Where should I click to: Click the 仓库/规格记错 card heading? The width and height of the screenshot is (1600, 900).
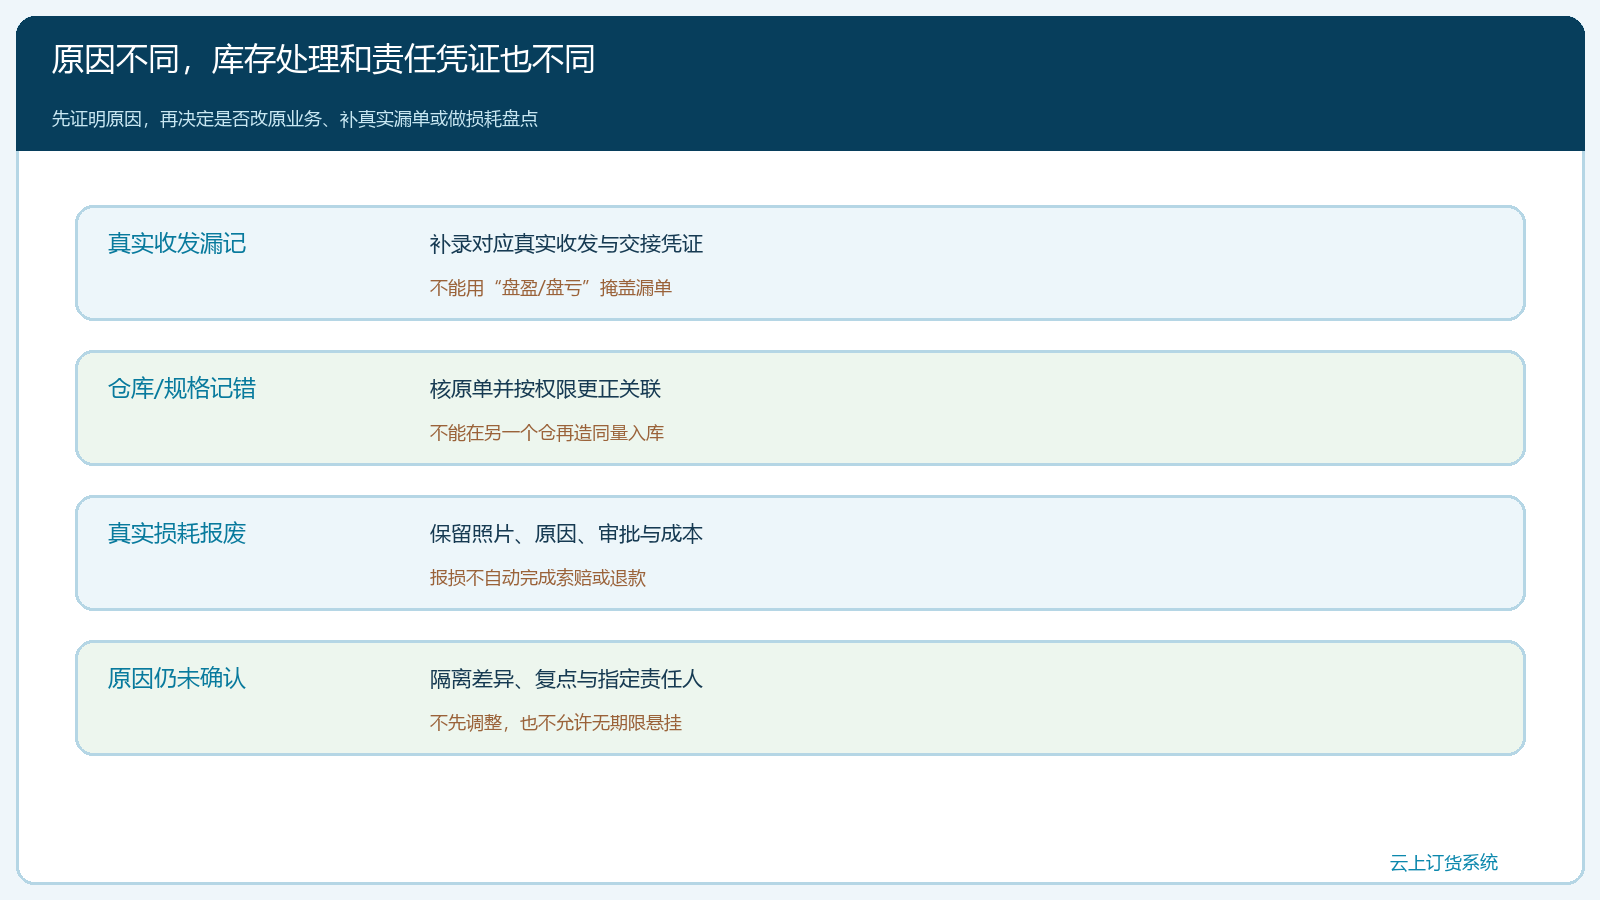[x=182, y=389]
